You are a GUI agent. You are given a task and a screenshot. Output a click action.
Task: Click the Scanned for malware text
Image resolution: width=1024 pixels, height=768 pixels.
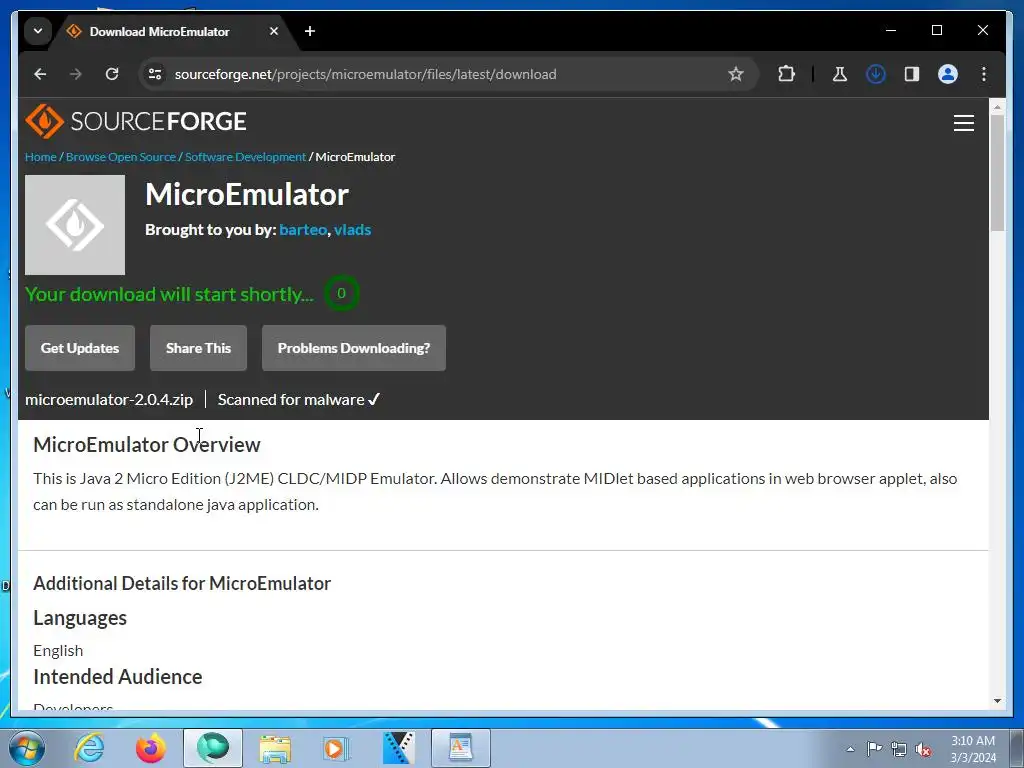[298, 400]
